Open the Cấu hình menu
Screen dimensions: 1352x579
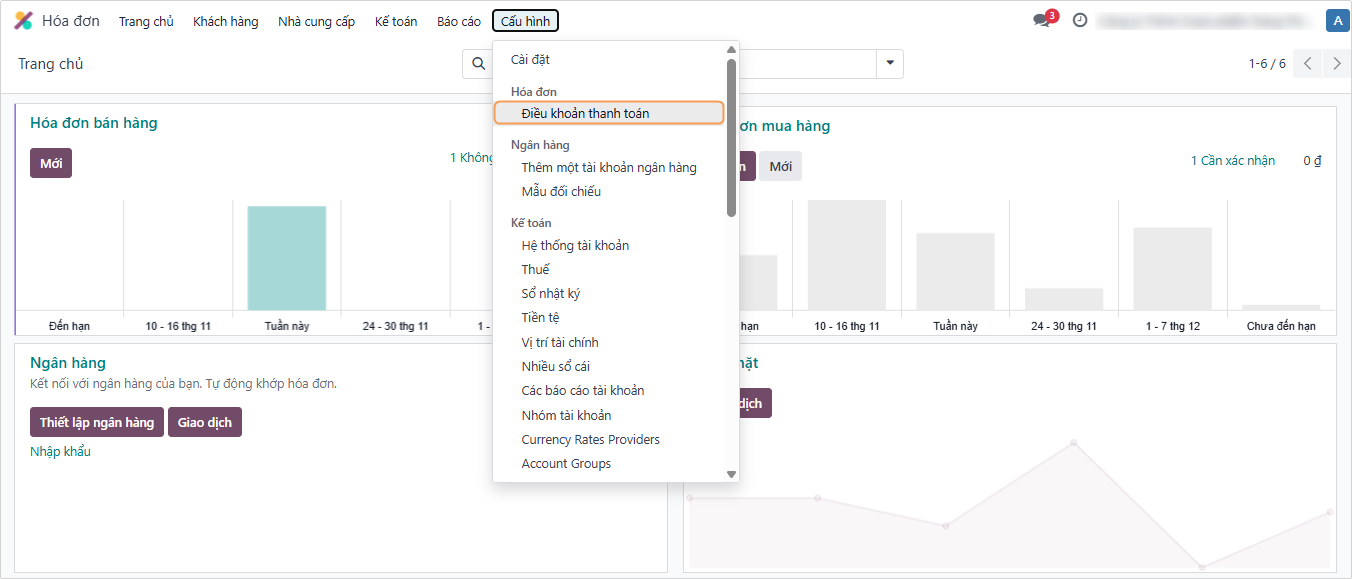[525, 21]
